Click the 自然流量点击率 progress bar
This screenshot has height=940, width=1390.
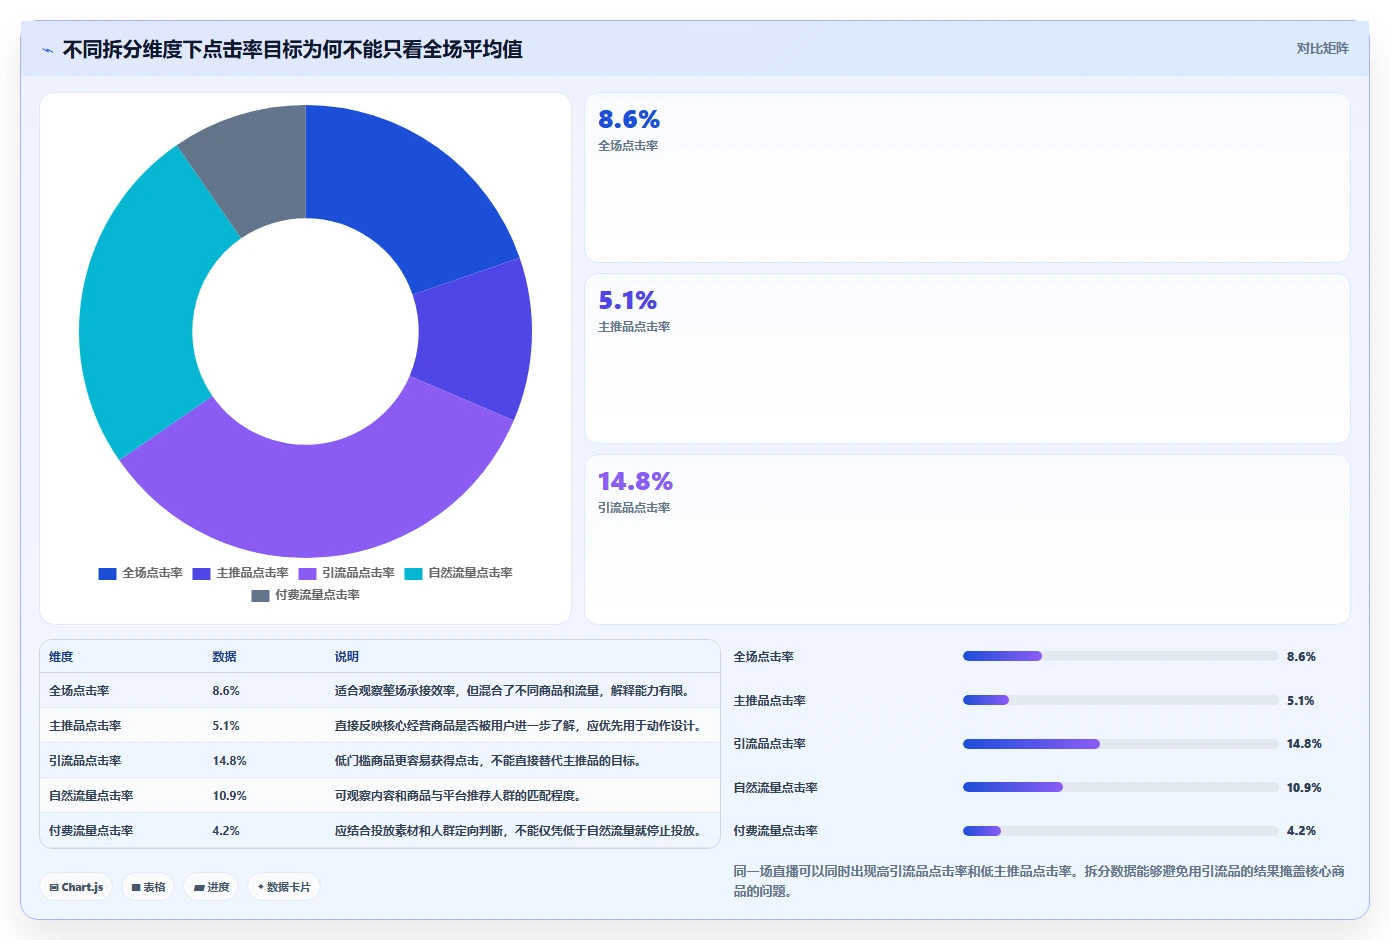click(1120, 787)
